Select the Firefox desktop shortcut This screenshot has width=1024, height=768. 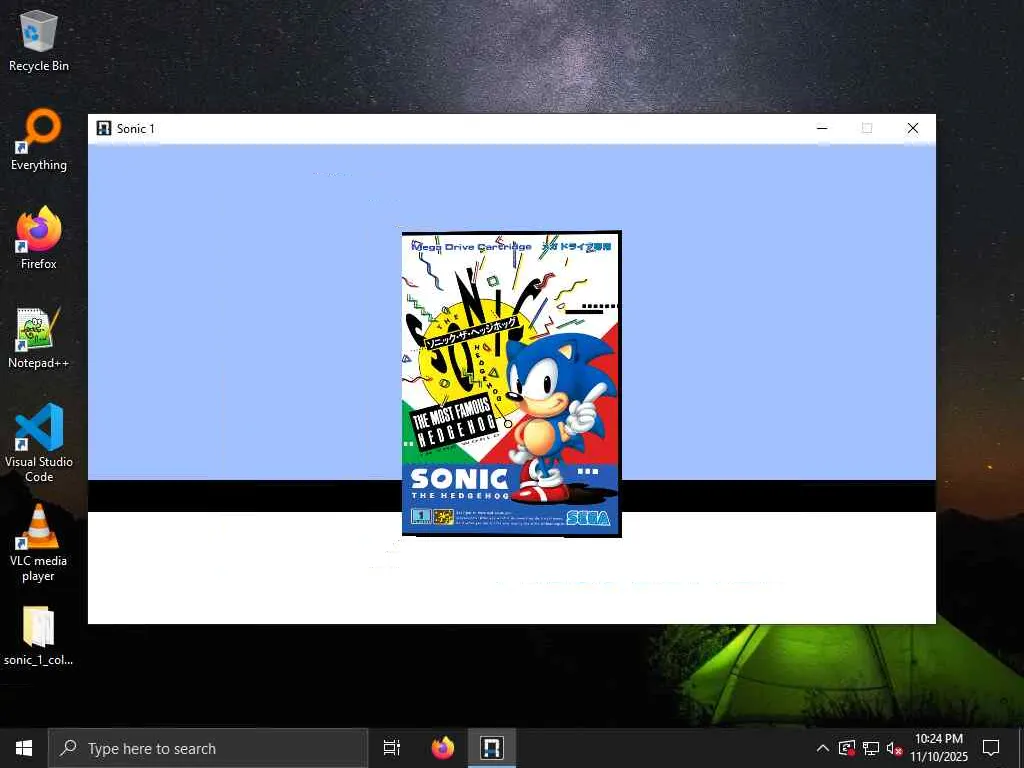pos(39,238)
